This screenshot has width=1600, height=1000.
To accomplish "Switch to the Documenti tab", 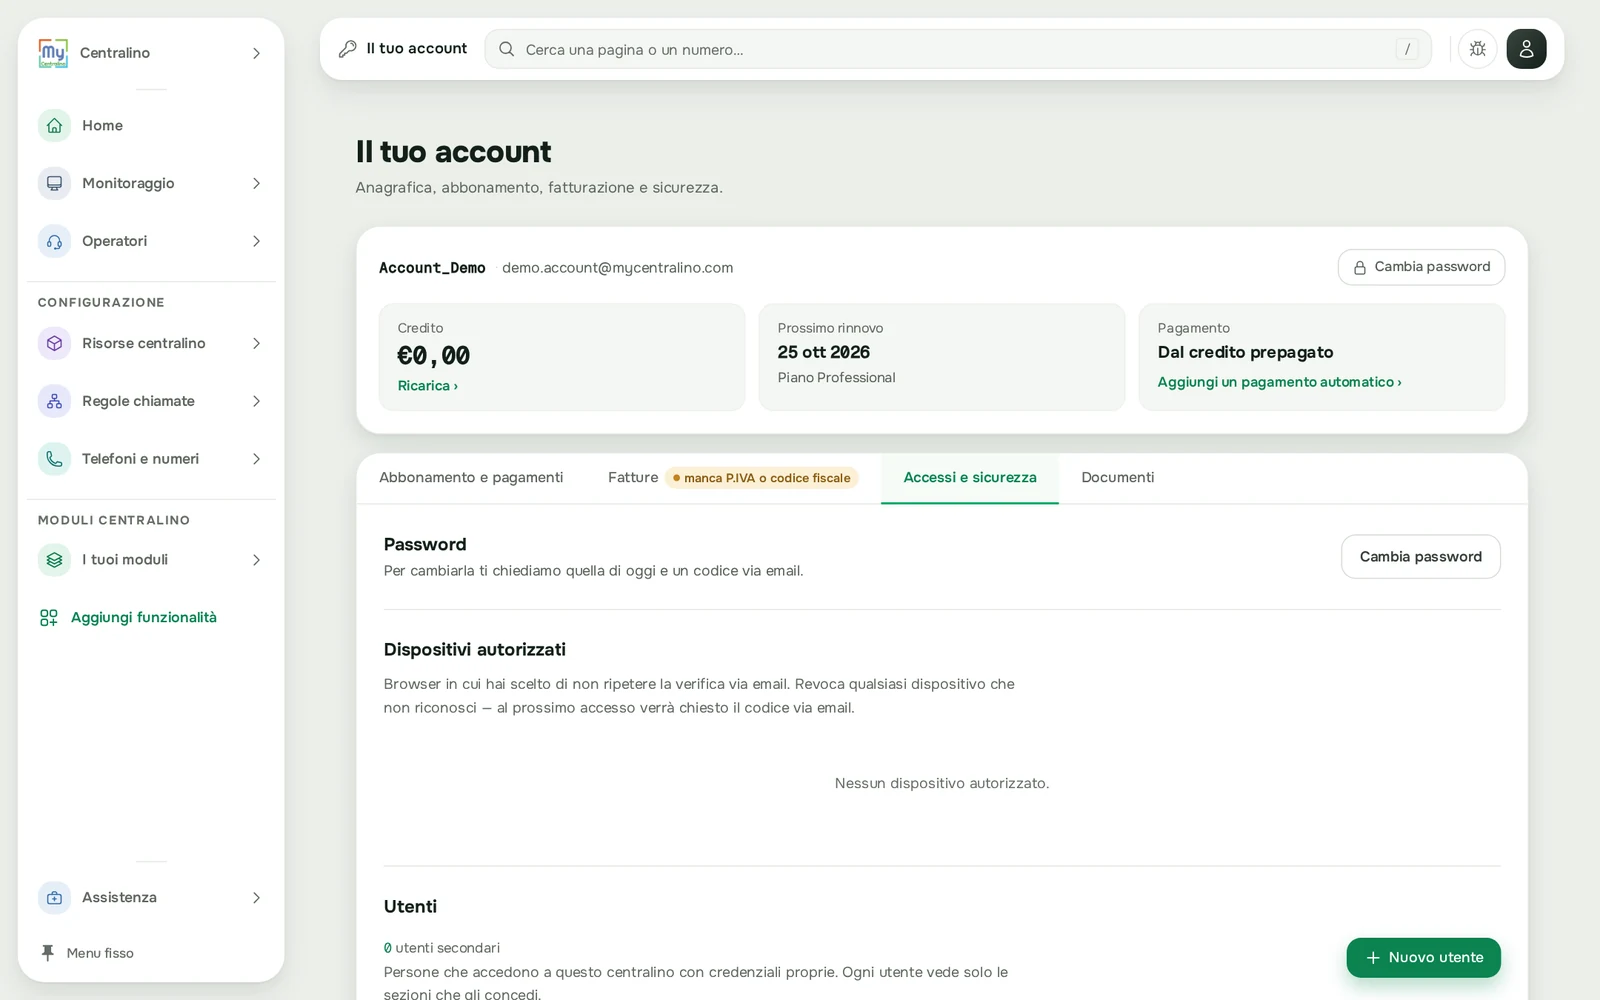I will point(1117,478).
